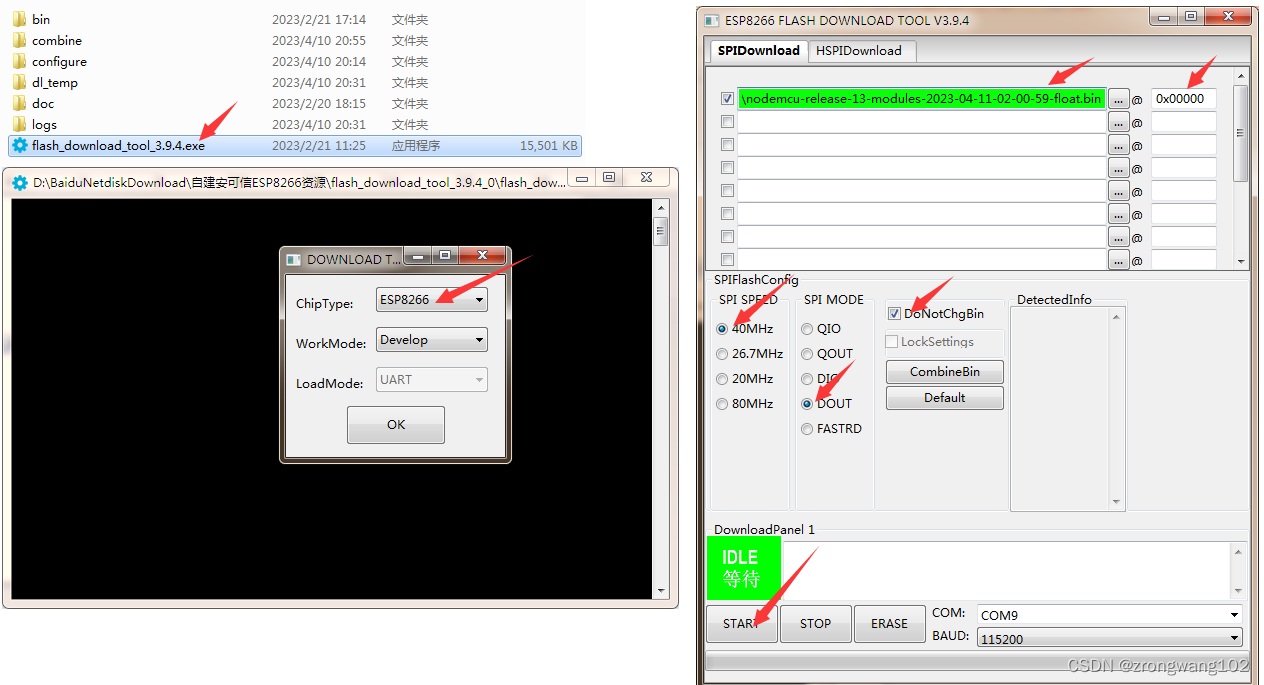Select the doc folder row name
Image resolution: width=1264 pixels, height=685 pixels.
coord(43,103)
